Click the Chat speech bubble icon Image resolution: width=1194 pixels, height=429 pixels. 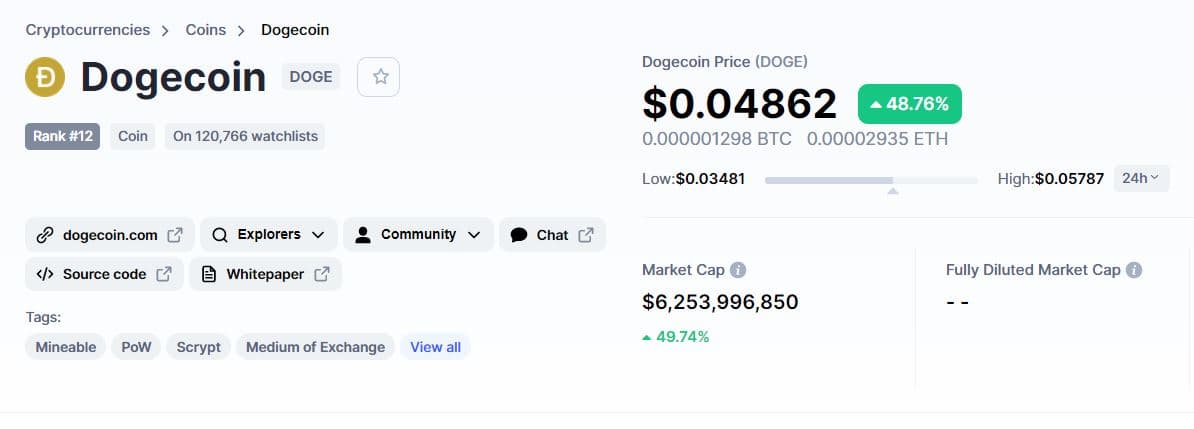[x=518, y=235]
